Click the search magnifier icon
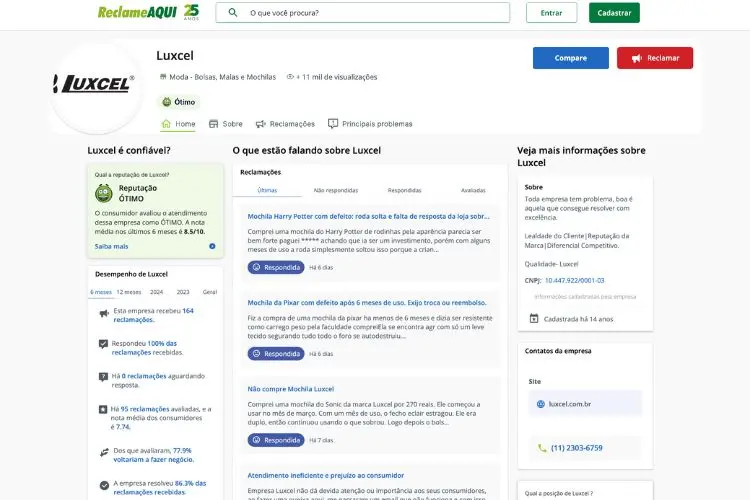Viewport: 750px width, 500px height. coord(232,12)
